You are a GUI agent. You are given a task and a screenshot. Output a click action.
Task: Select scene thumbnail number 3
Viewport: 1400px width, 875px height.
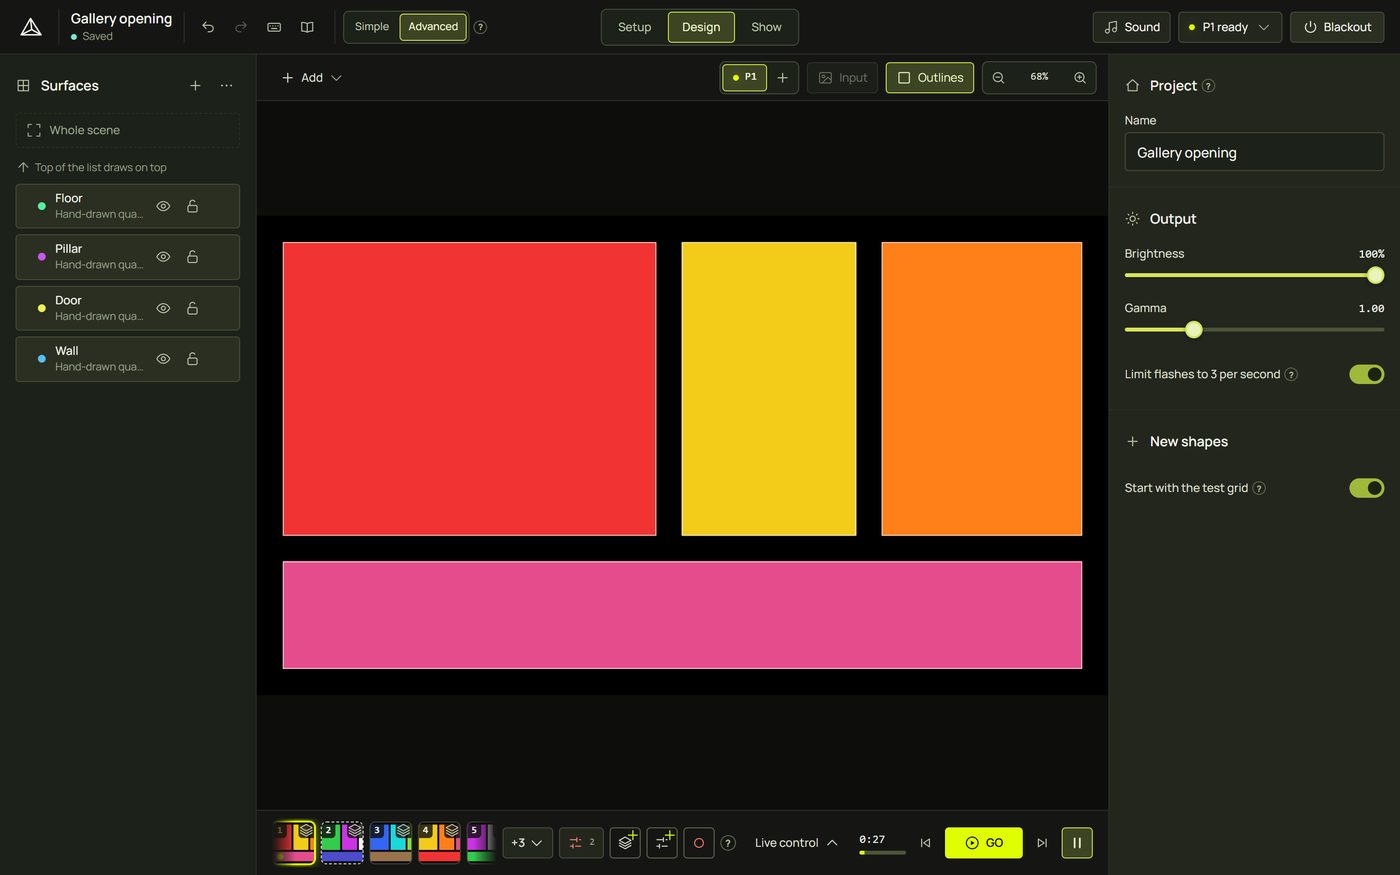click(391, 843)
